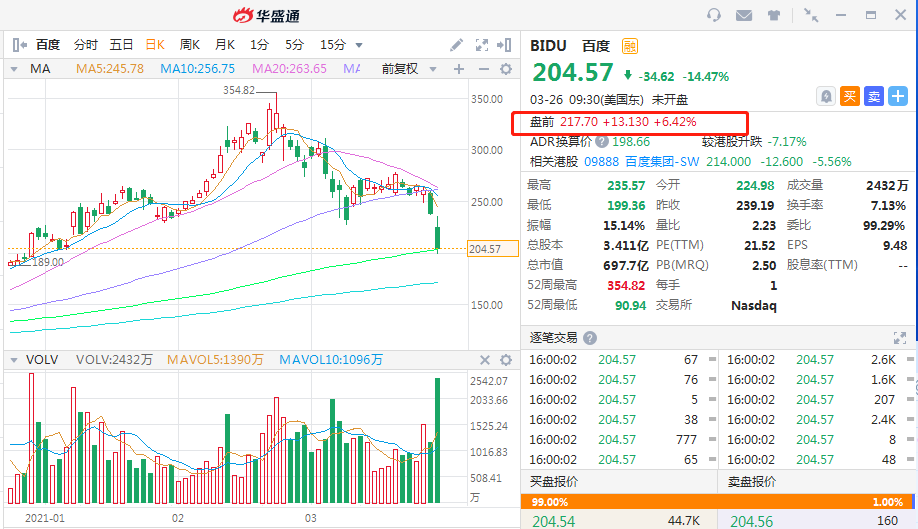Expand the 逐笔交易 panel icon
The width and height of the screenshot is (918, 529).
click(900, 338)
